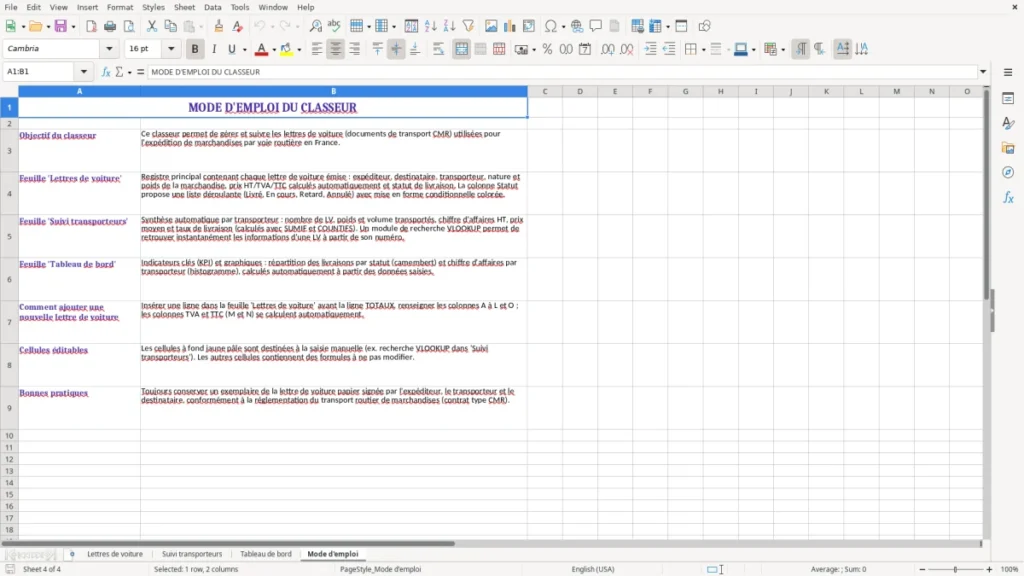1024x576 pixels.
Task: Open the File menu
Action: coord(11,7)
